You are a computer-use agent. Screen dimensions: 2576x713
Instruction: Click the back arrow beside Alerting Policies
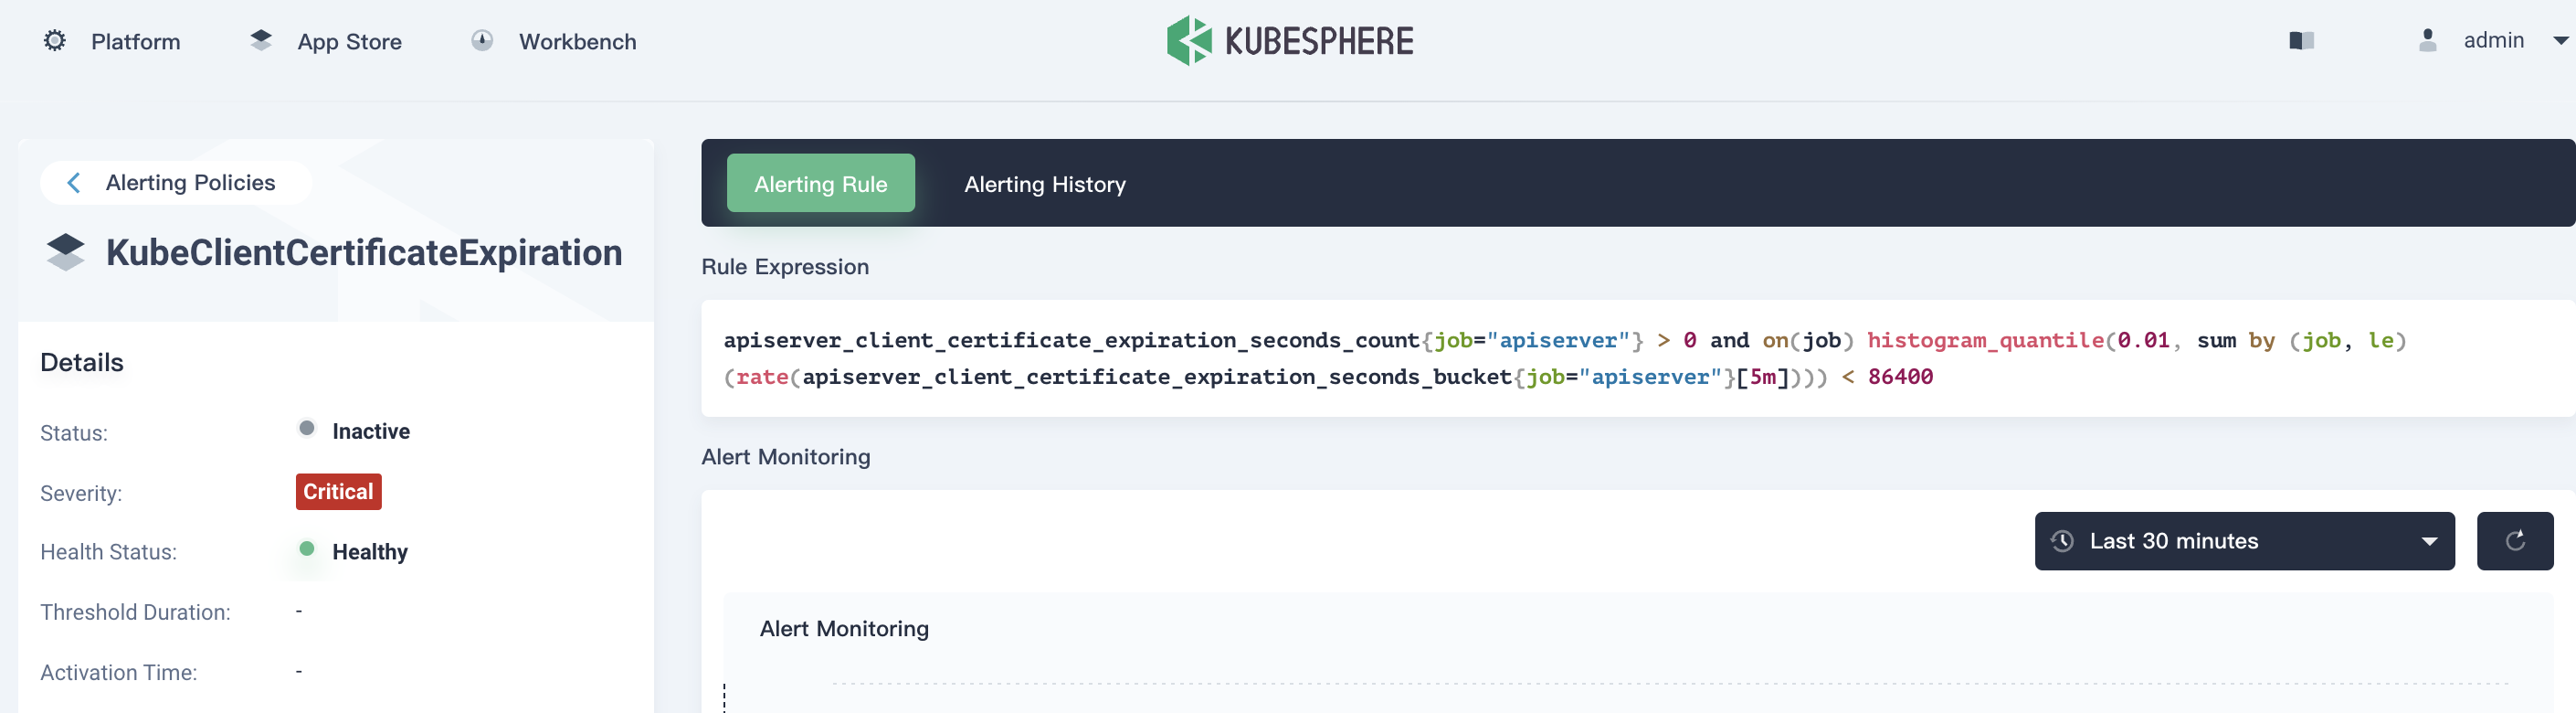(73, 182)
